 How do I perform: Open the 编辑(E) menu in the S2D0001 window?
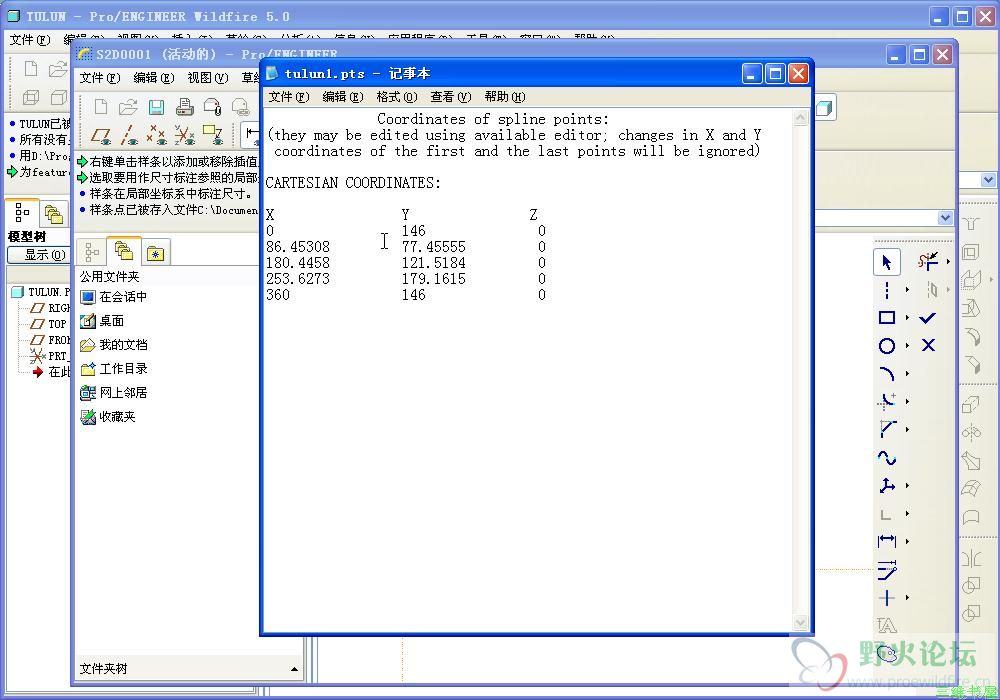154,78
